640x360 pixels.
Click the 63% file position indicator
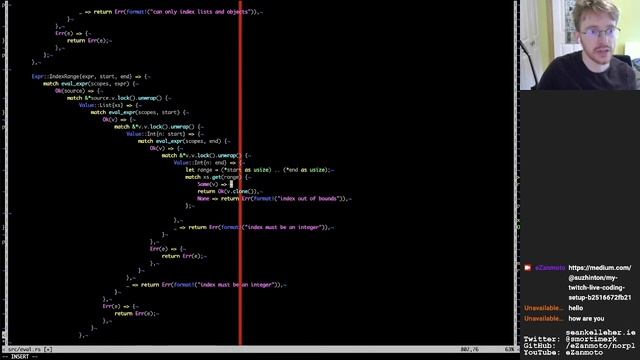509,349
